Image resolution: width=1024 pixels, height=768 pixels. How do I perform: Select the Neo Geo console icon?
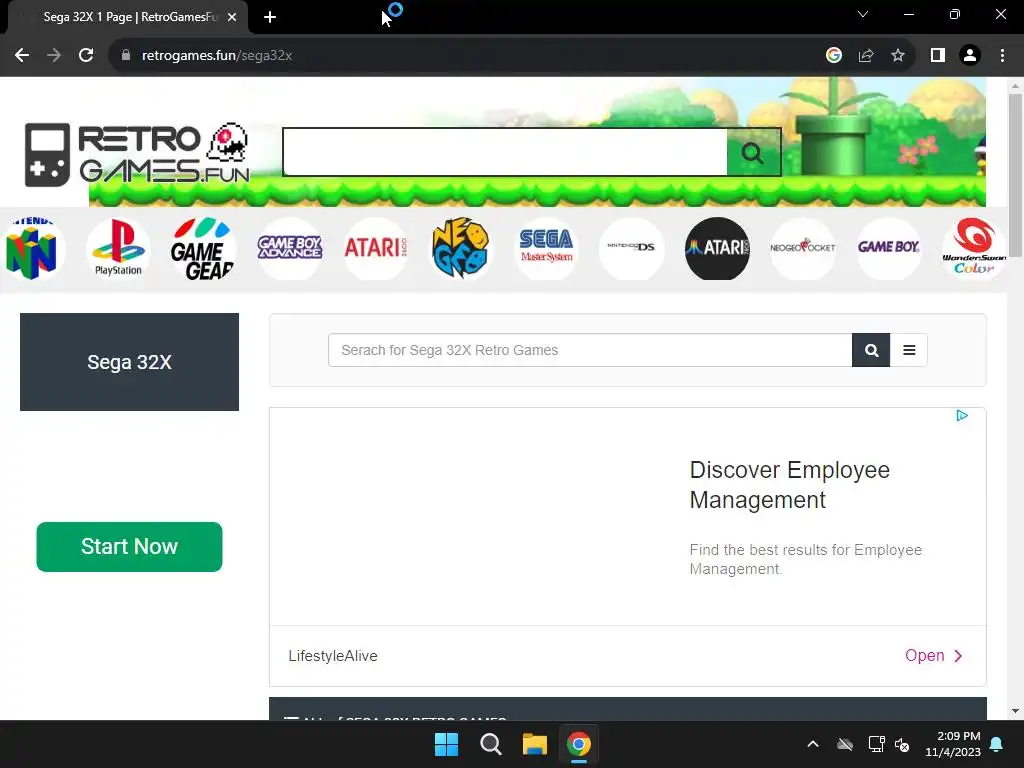click(460, 249)
